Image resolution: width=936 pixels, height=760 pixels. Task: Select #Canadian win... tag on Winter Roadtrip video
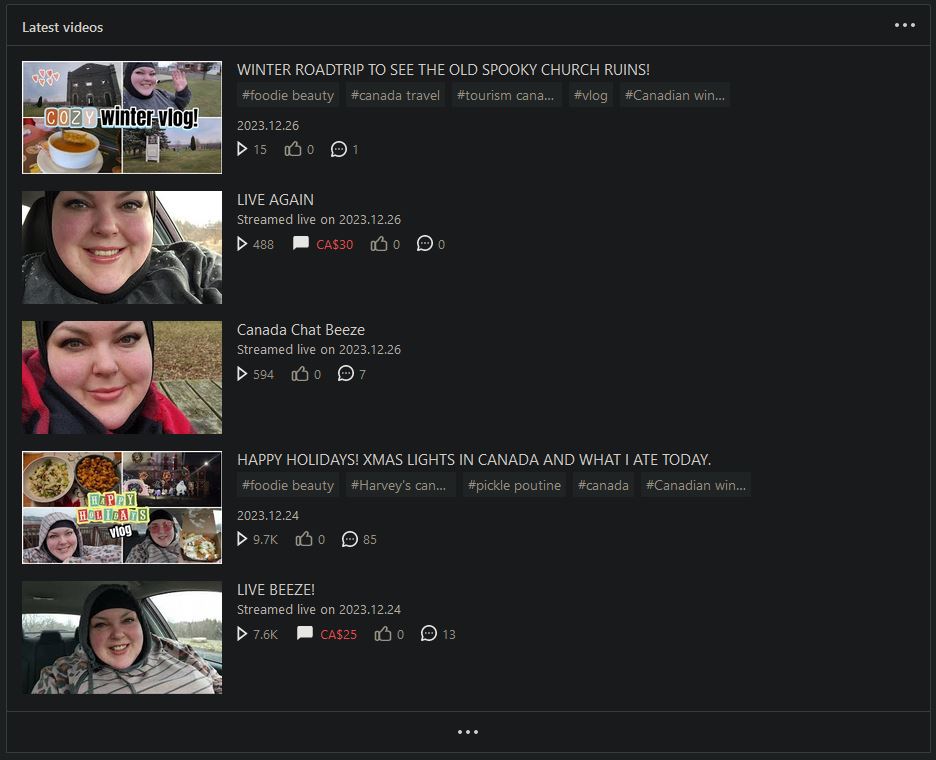[675, 95]
